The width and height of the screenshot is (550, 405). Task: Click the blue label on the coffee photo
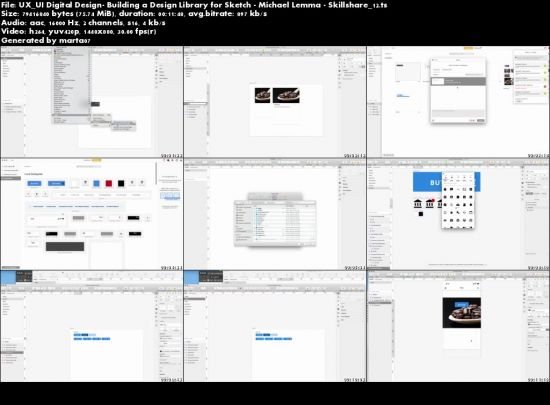click(x=461, y=304)
